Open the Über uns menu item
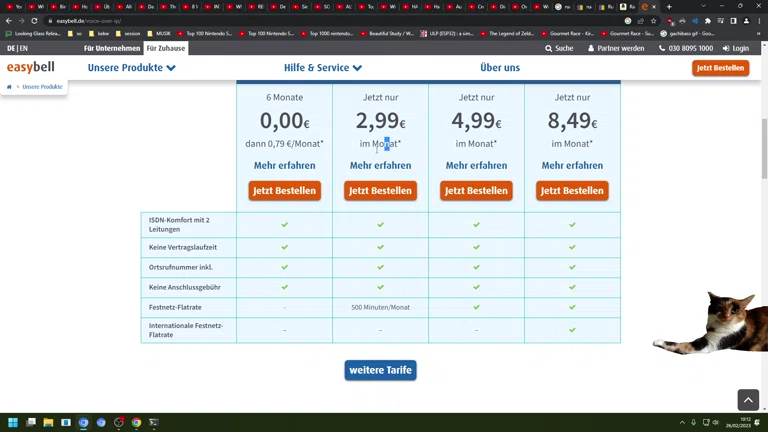This screenshot has height=432, width=768. pos(500,68)
